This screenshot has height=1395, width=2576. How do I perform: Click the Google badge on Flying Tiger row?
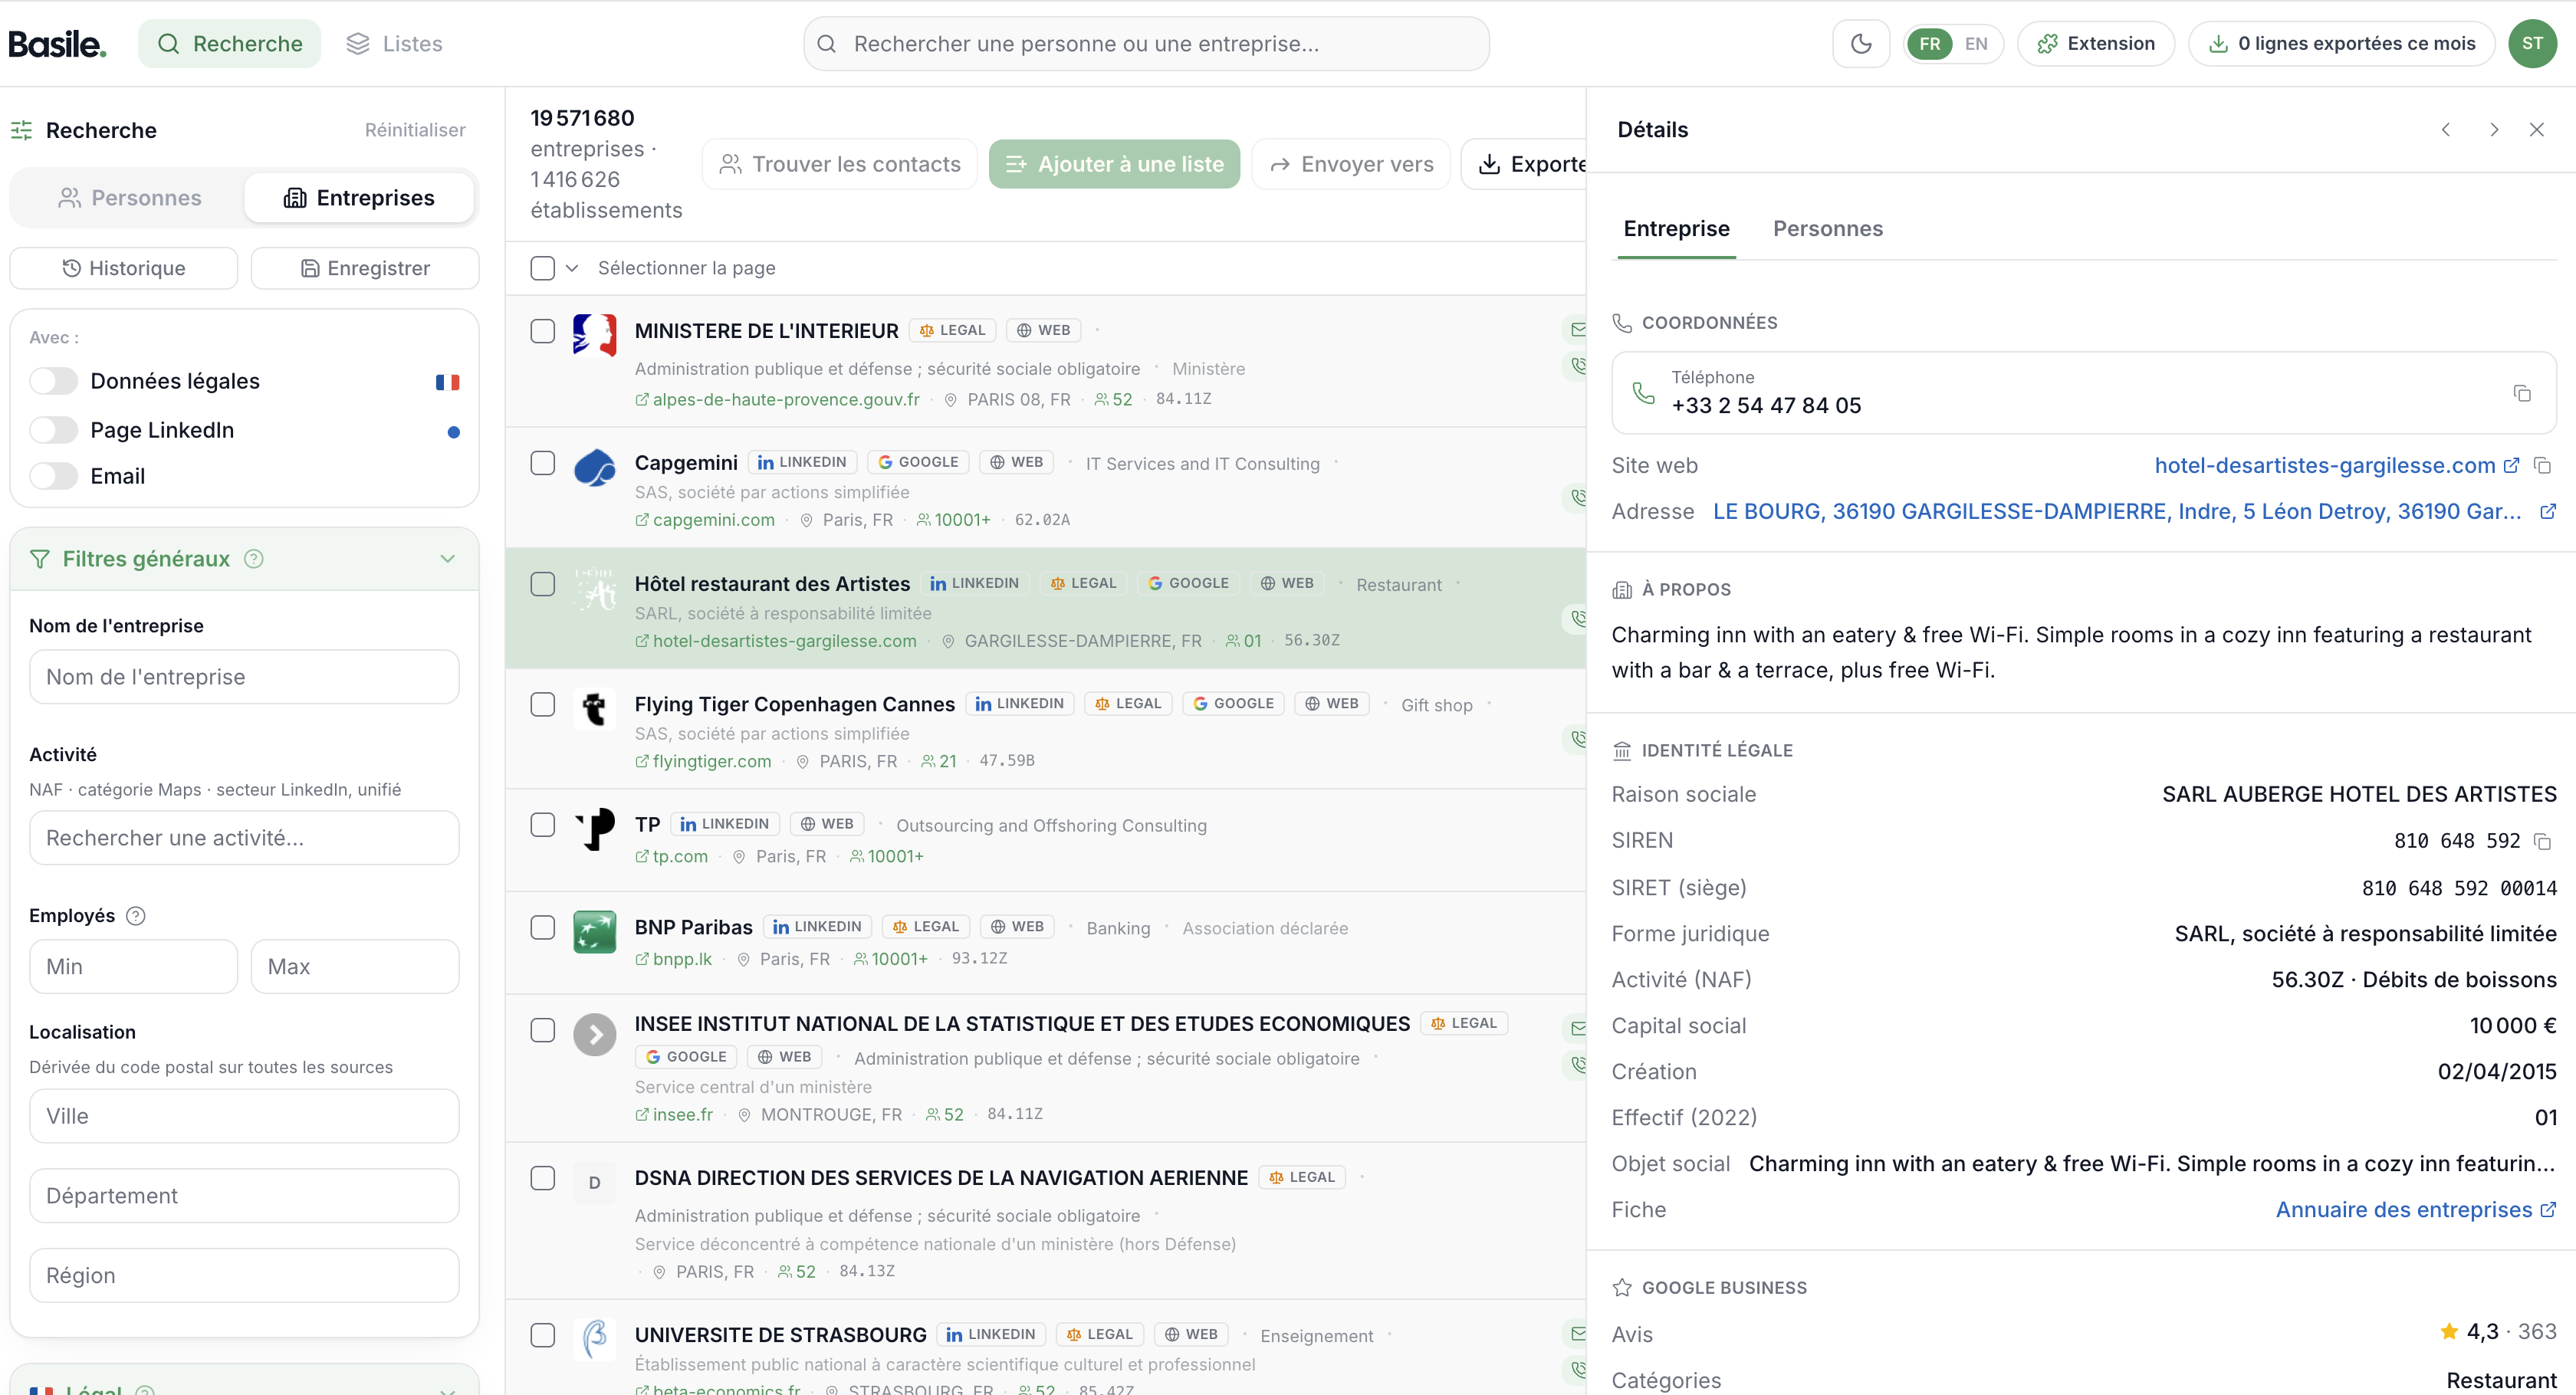pyautogui.click(x=1234, y=703)
